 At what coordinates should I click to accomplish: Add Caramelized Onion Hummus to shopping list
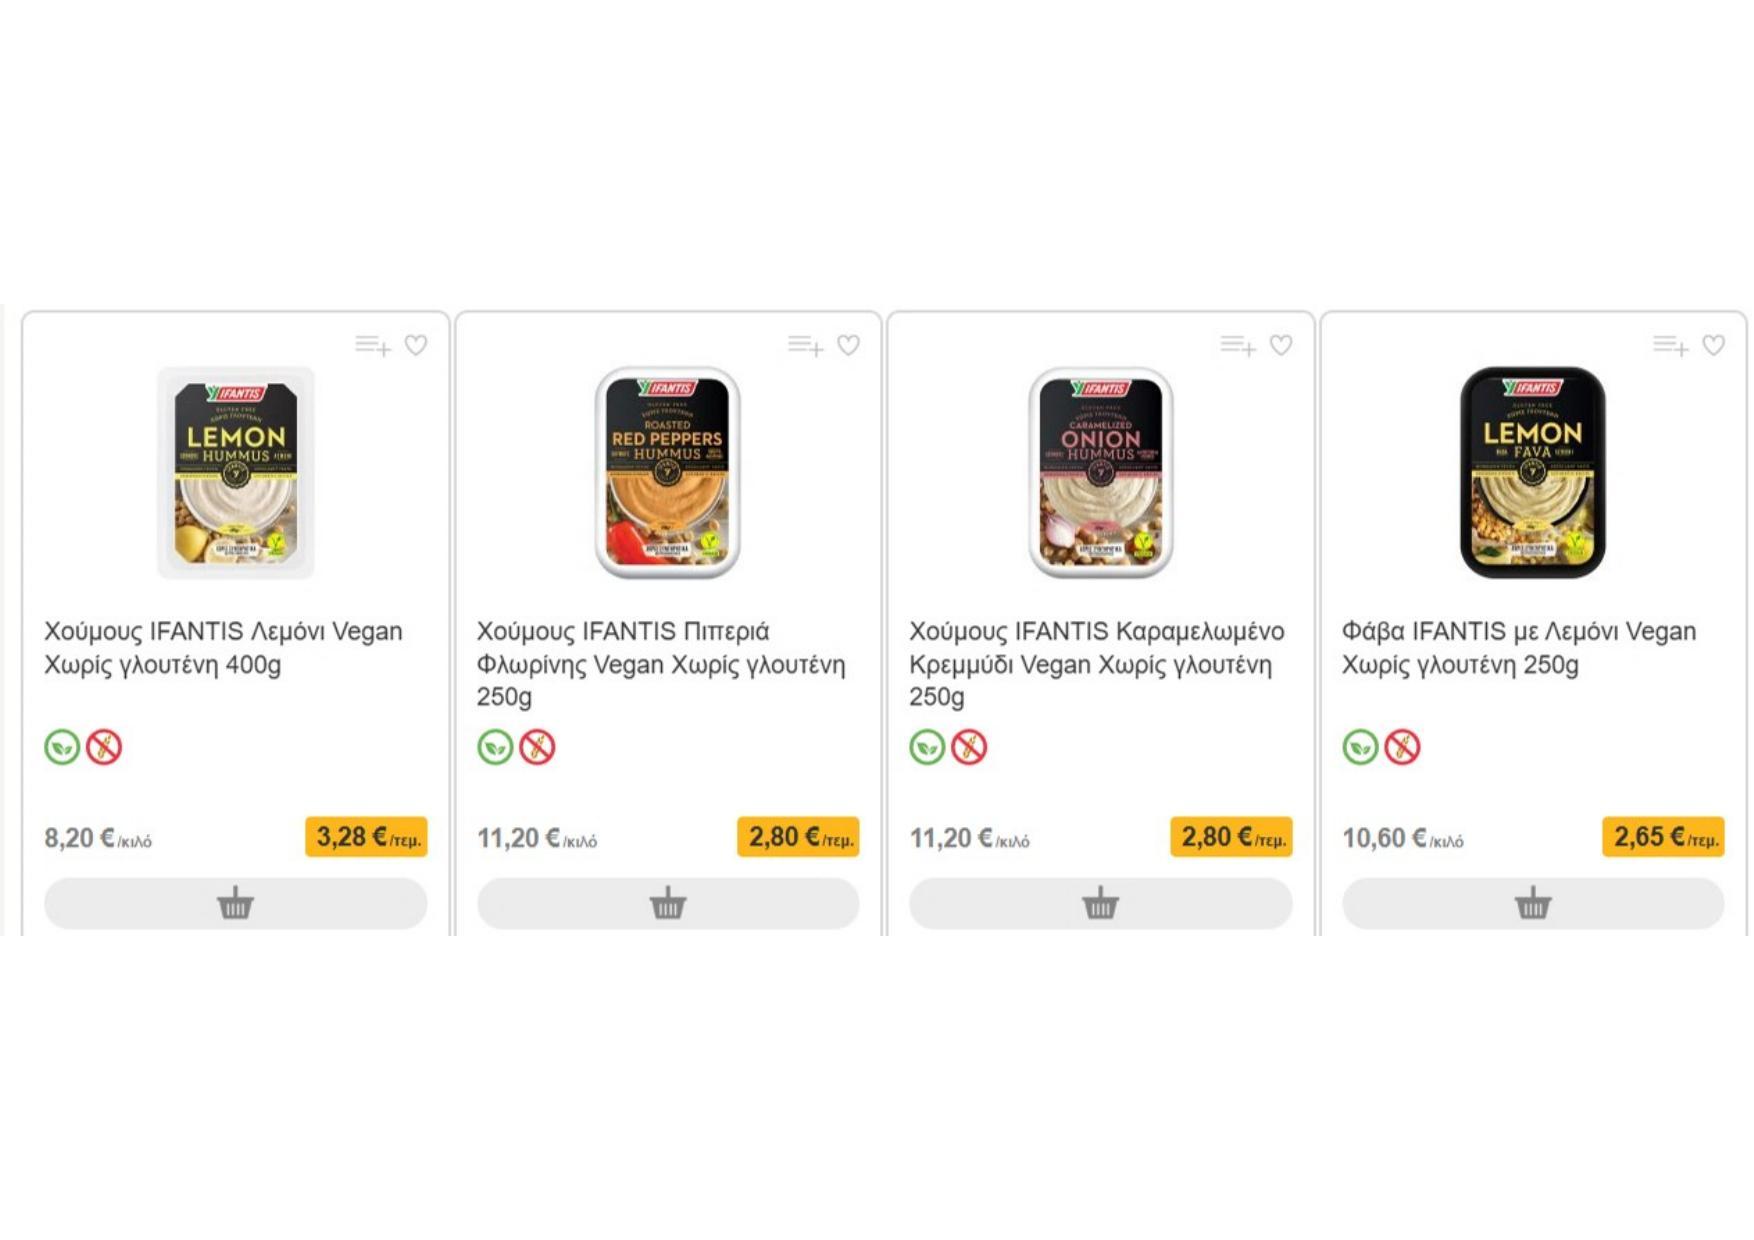1237,346
